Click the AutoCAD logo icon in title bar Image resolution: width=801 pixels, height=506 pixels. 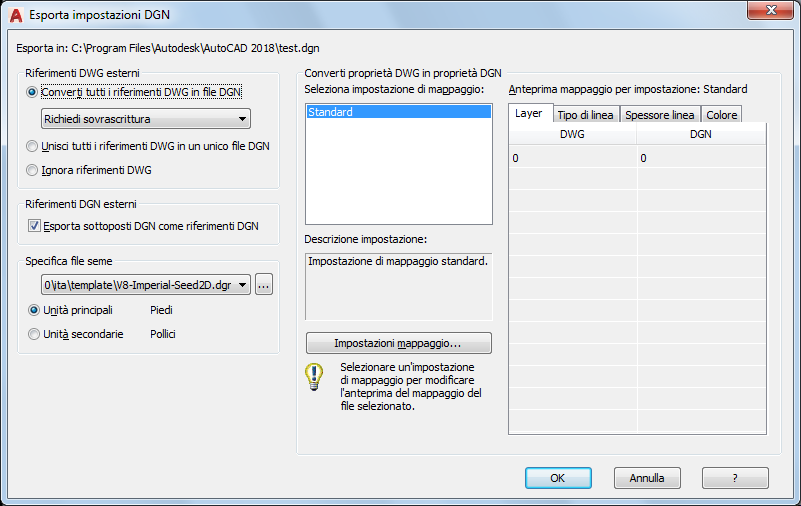(x=15, y=15)
